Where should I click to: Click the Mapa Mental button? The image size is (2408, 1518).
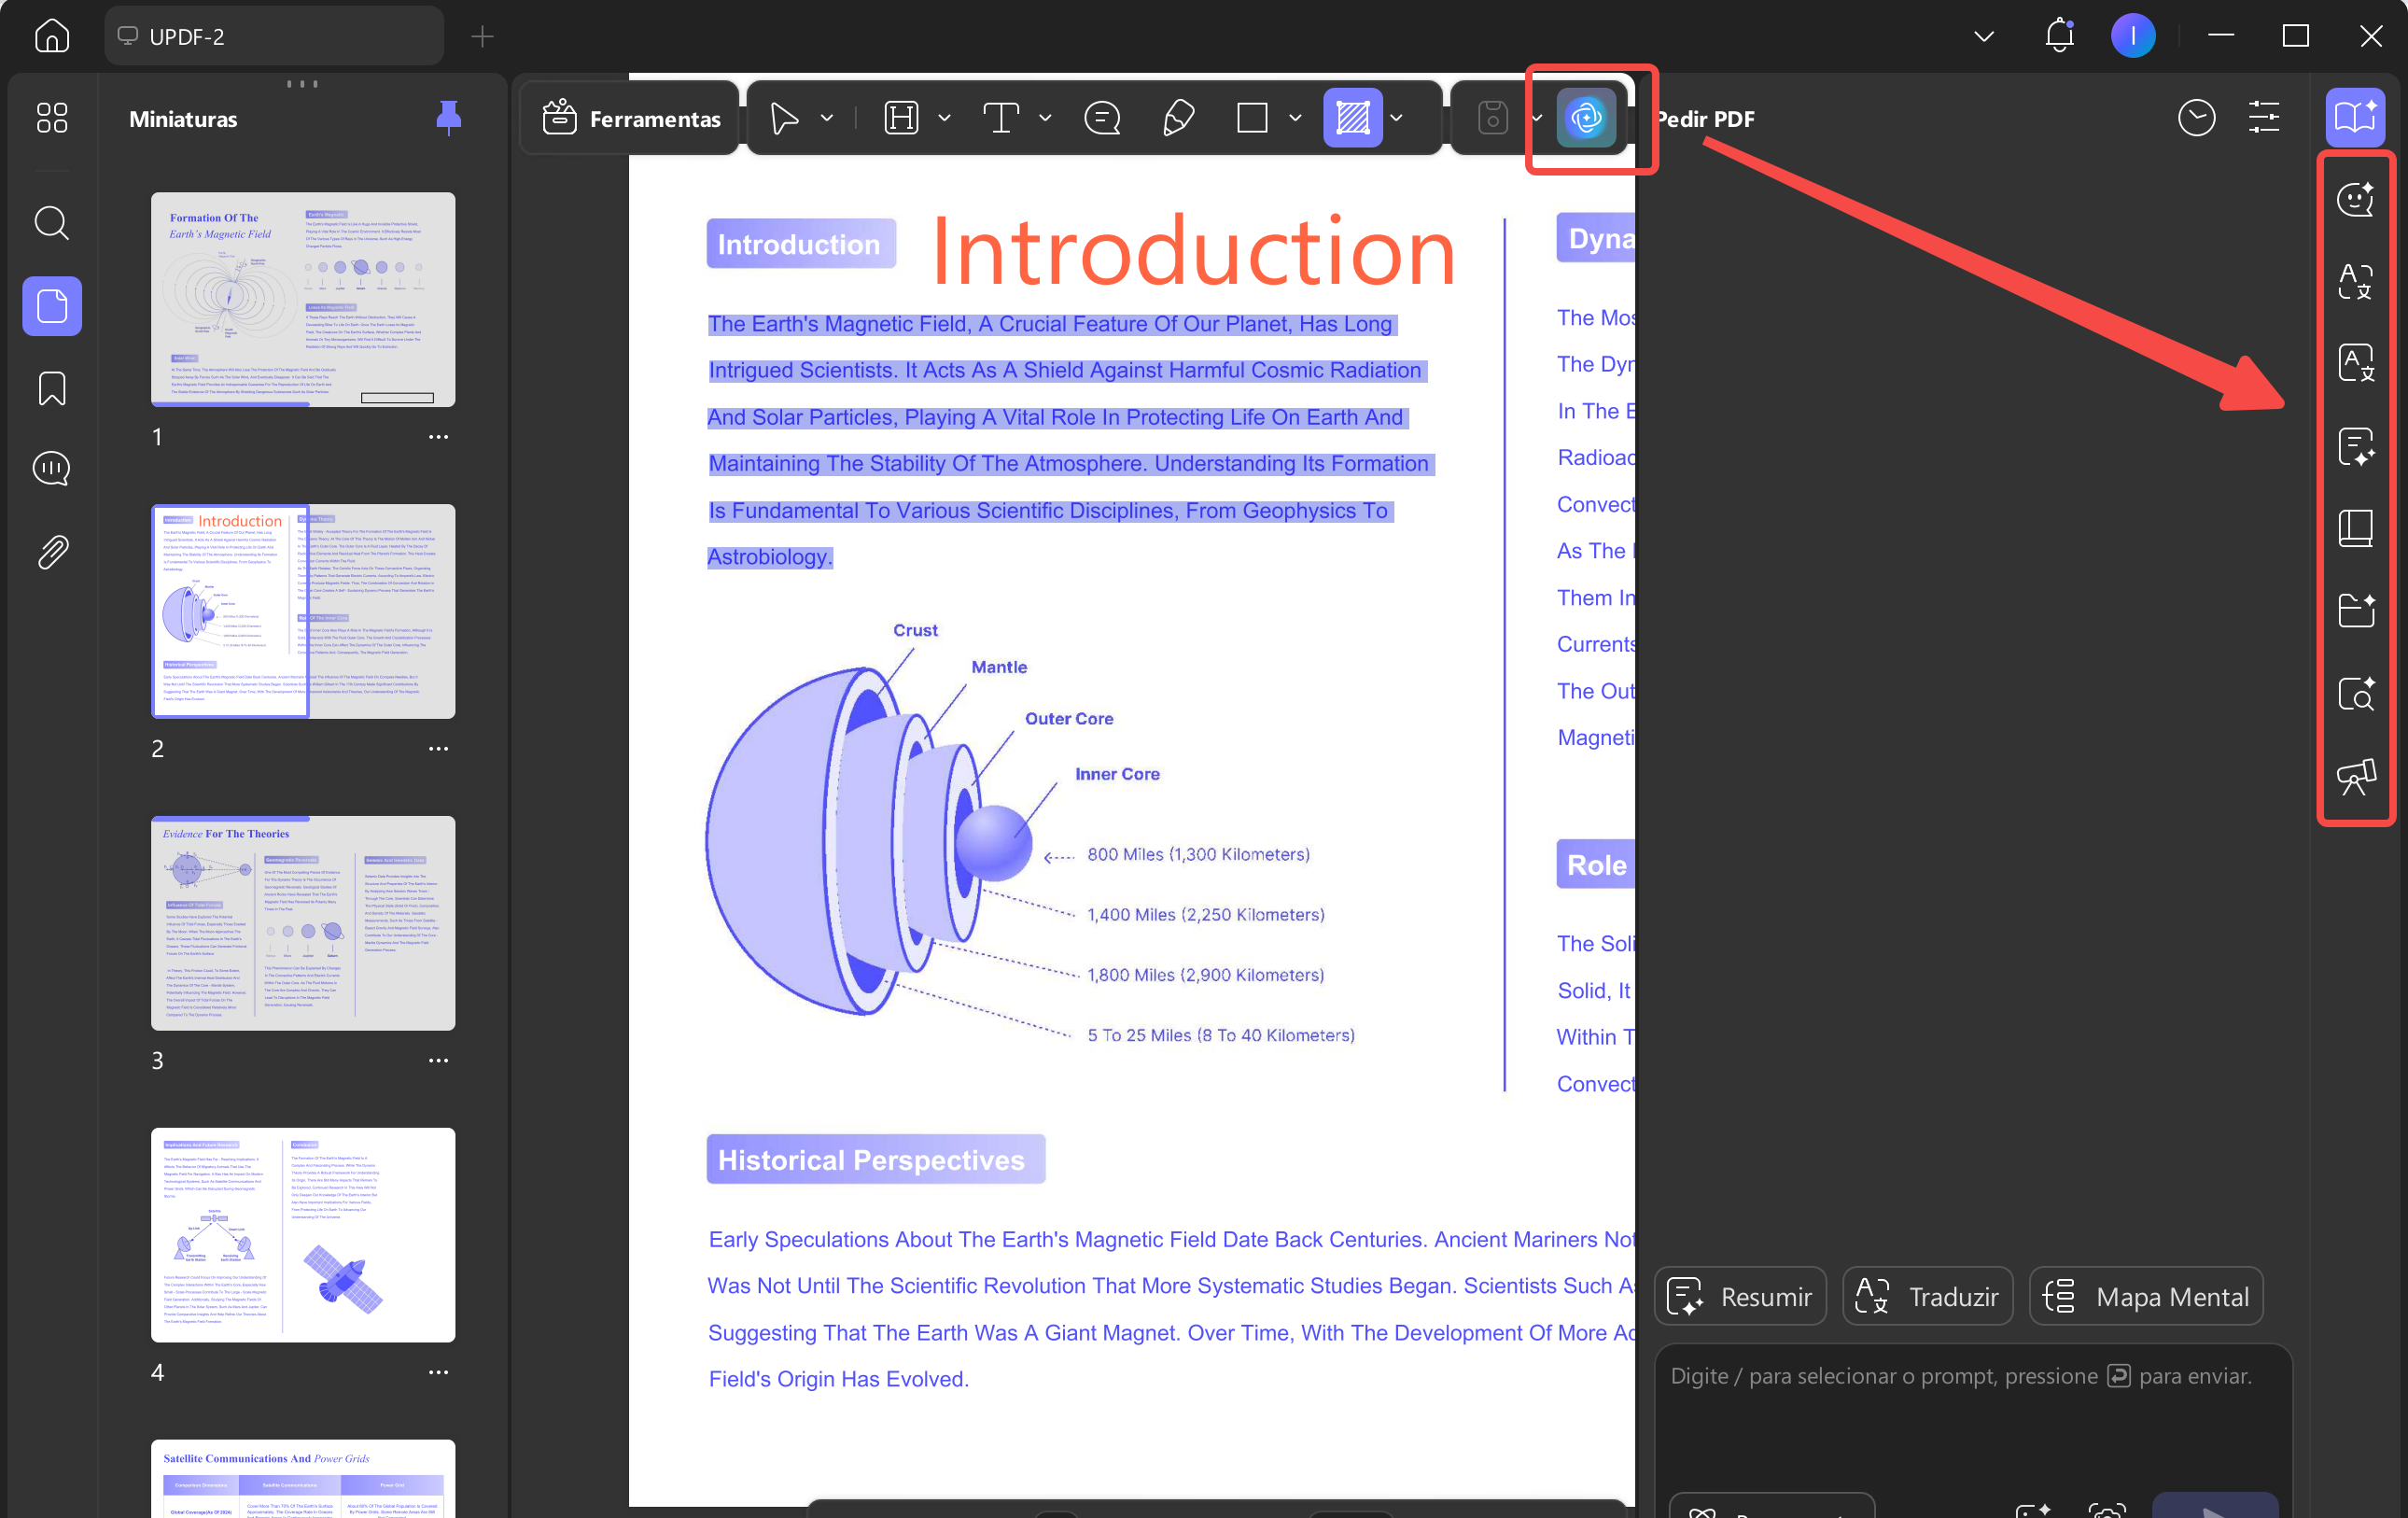[x=2145, y=1296]
